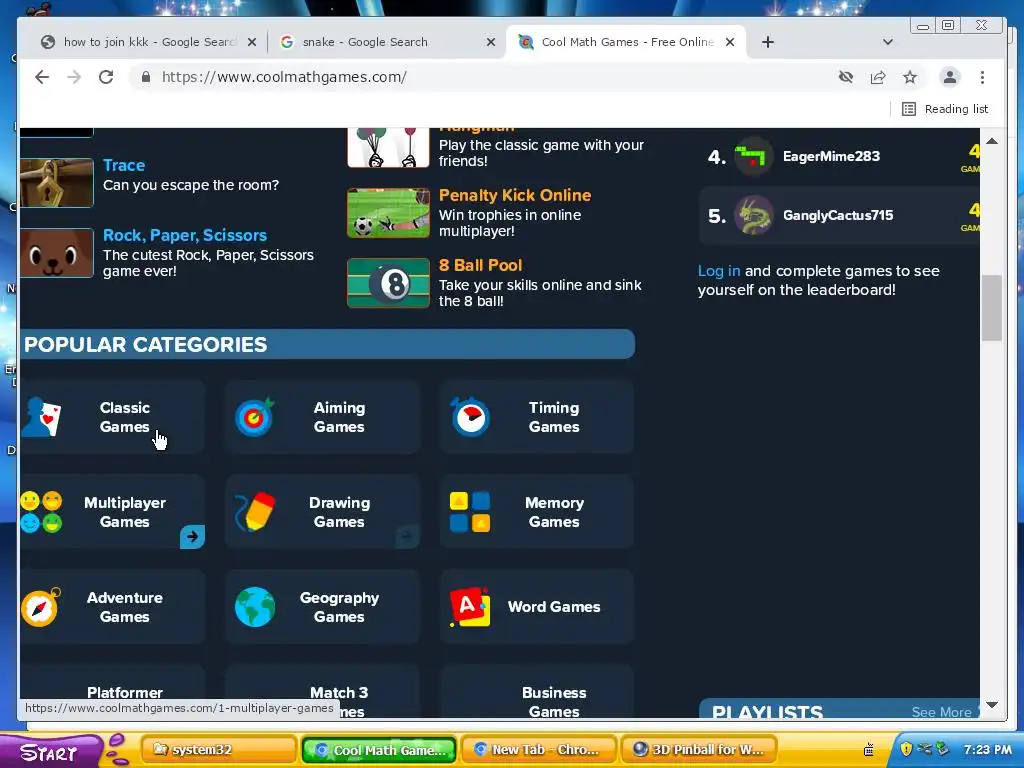Click the share page icon
1024x768 pixels.
pyautogui.click(x=878, y=77)
